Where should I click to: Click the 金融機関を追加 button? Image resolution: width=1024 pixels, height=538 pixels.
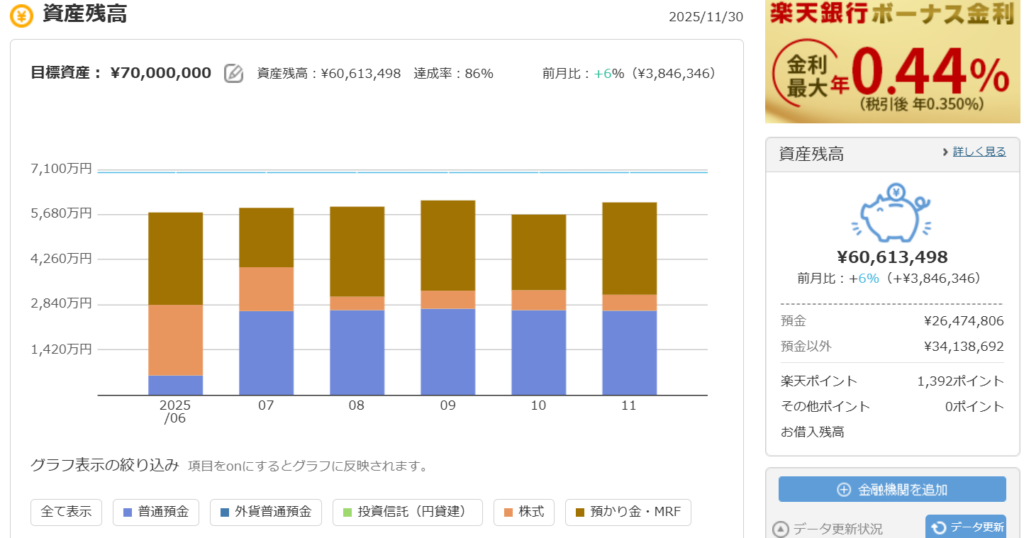click(x=892, y=490)
